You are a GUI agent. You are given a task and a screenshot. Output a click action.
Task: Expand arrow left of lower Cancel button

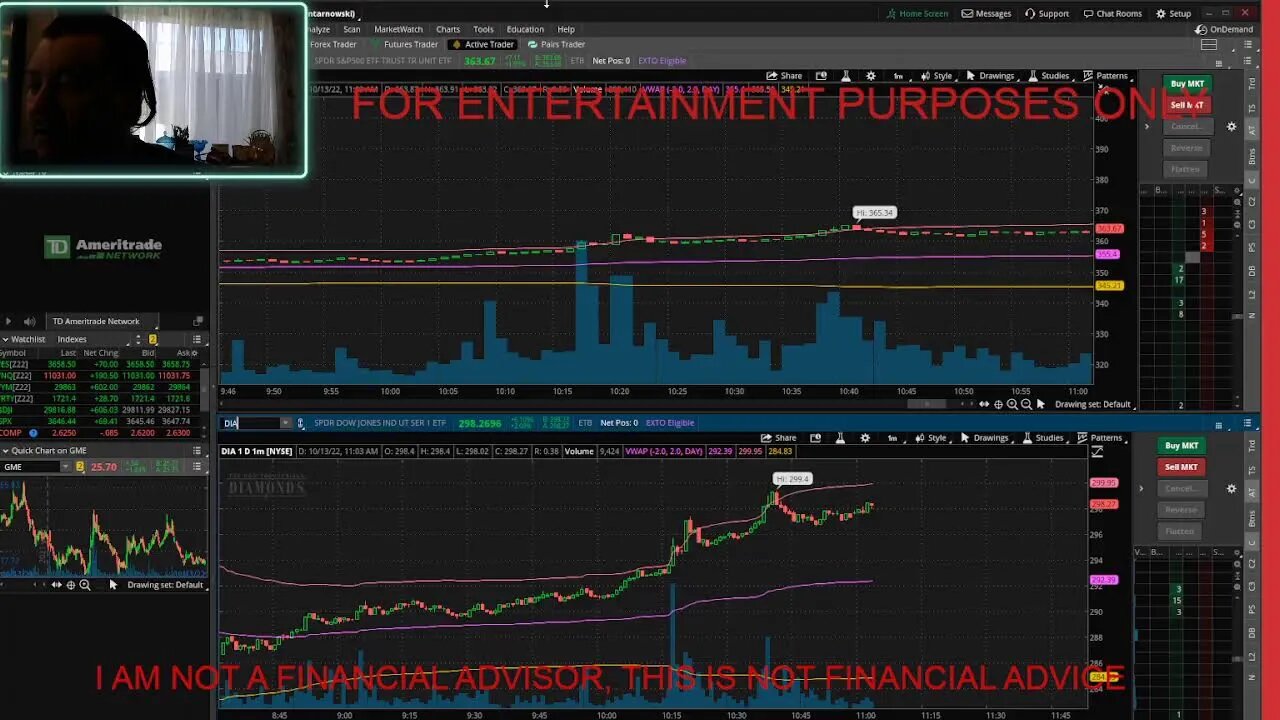click(1141, 489)
